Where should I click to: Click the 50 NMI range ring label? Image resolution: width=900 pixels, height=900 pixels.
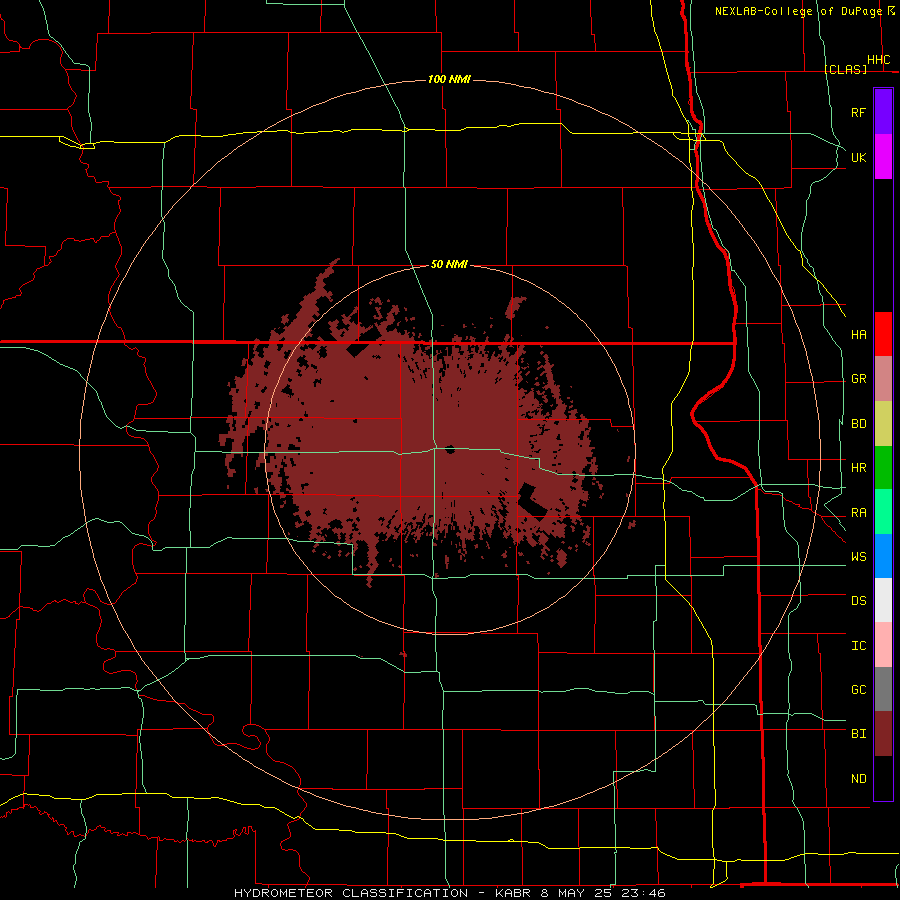[x=449, y=264]
